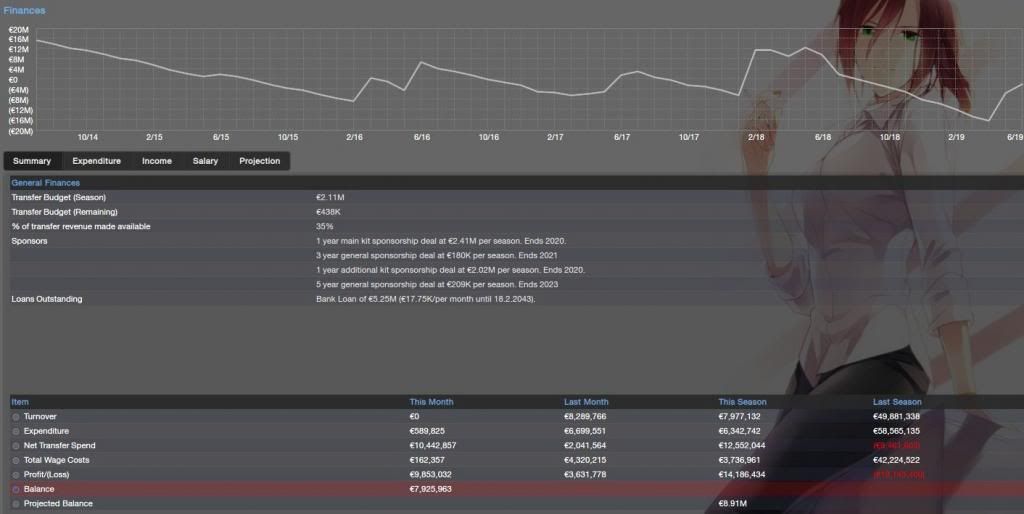Viewport: 1024px width, 514px height.
Task: Click the Last Month column header
Action: 586,402
